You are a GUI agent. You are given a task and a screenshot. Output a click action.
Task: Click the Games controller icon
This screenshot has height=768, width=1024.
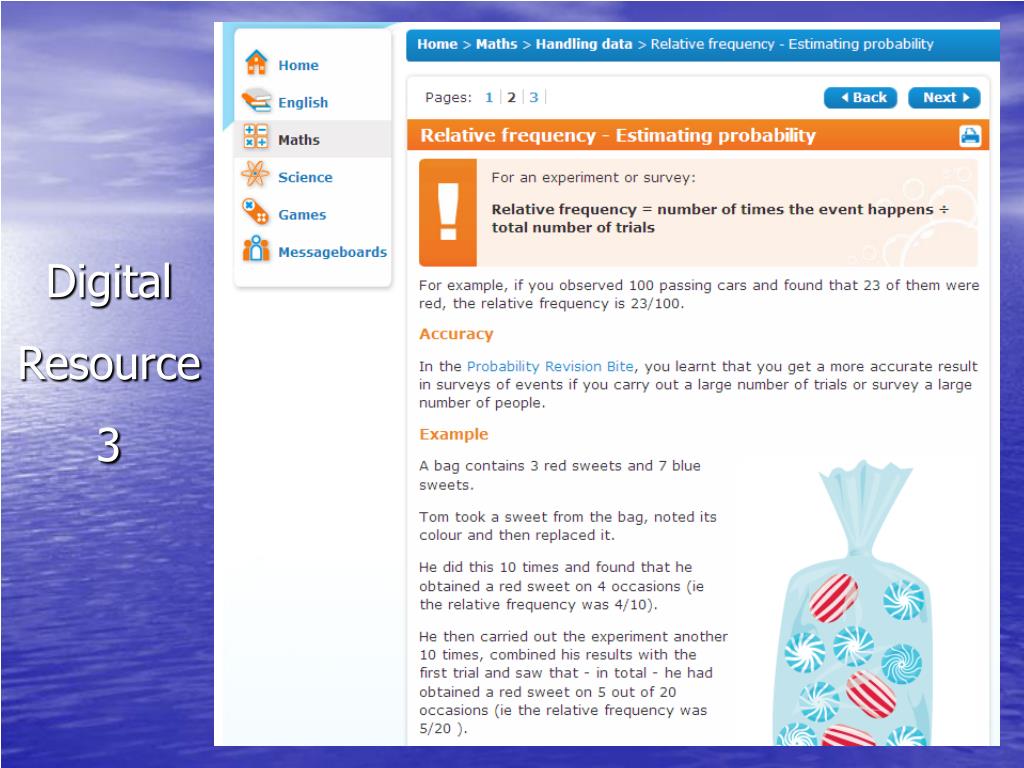pyautogui.click(x=255, y=212)
